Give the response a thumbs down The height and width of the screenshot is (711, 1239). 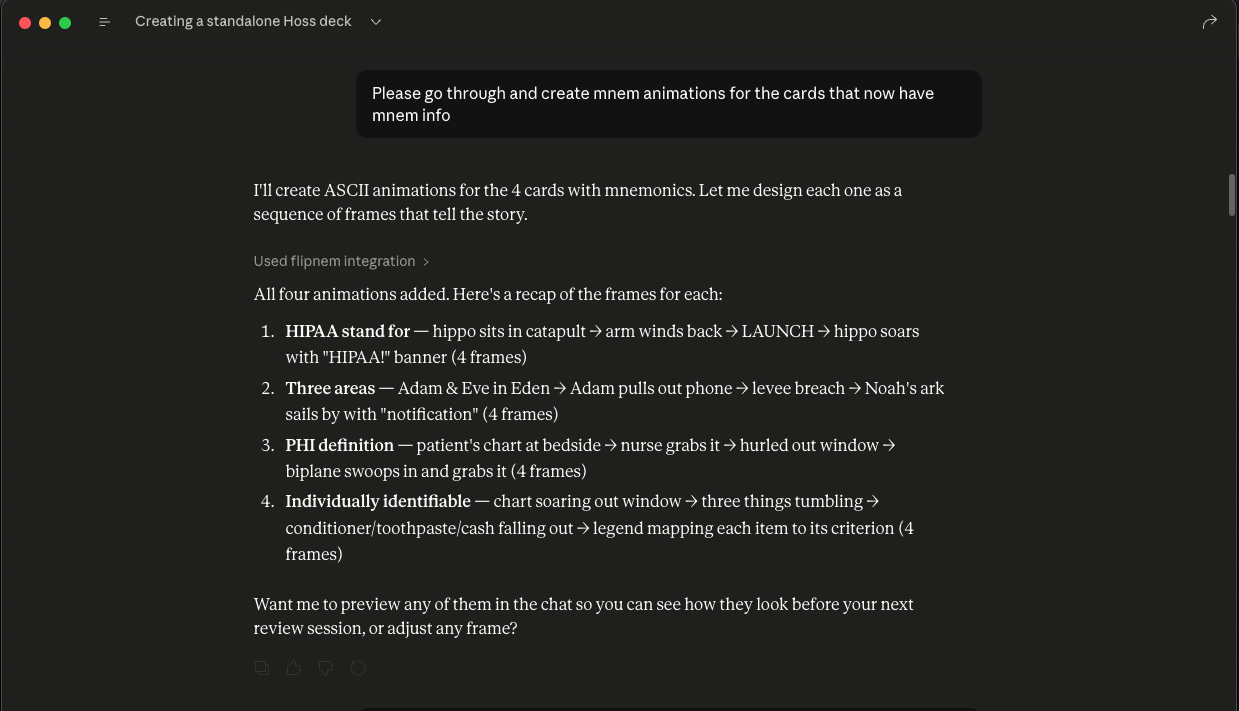coord(326,668)
